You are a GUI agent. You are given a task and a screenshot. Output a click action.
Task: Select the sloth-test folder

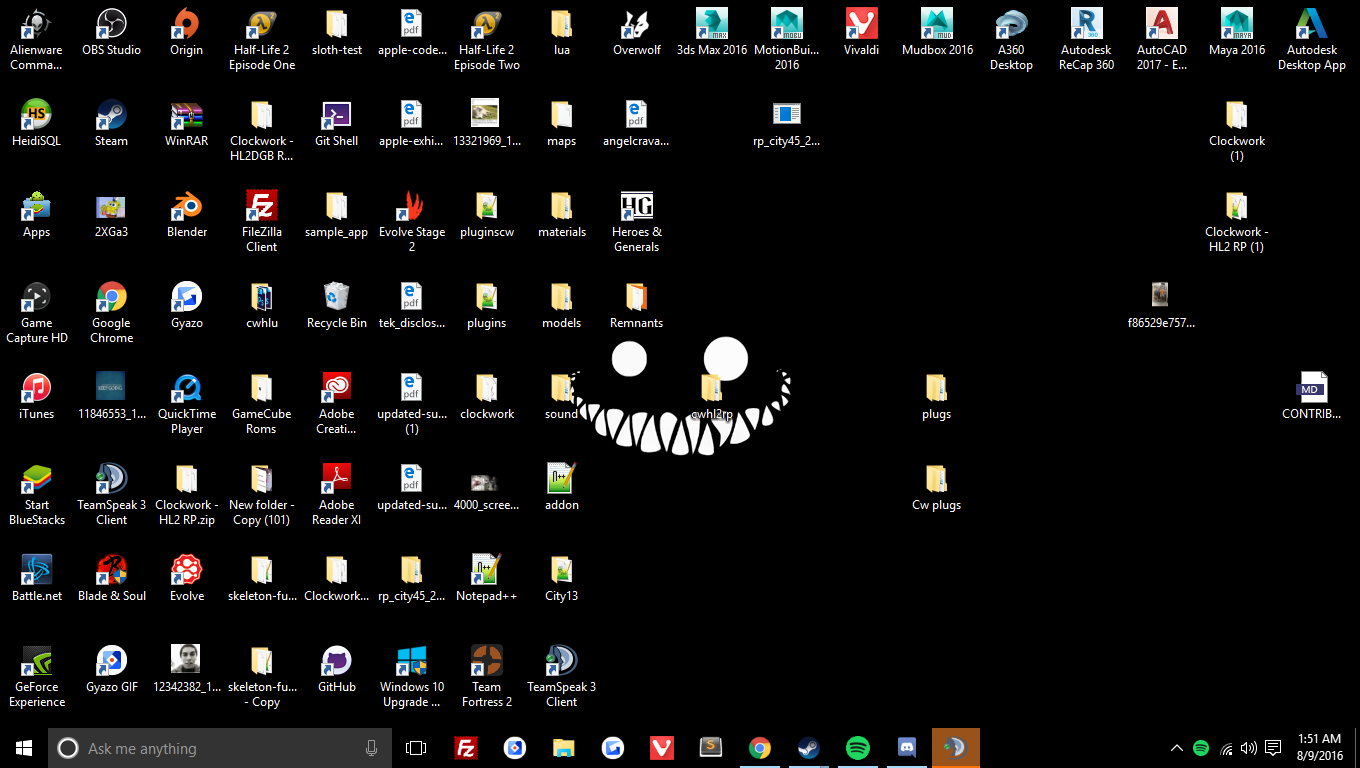(x=336, y=32)
